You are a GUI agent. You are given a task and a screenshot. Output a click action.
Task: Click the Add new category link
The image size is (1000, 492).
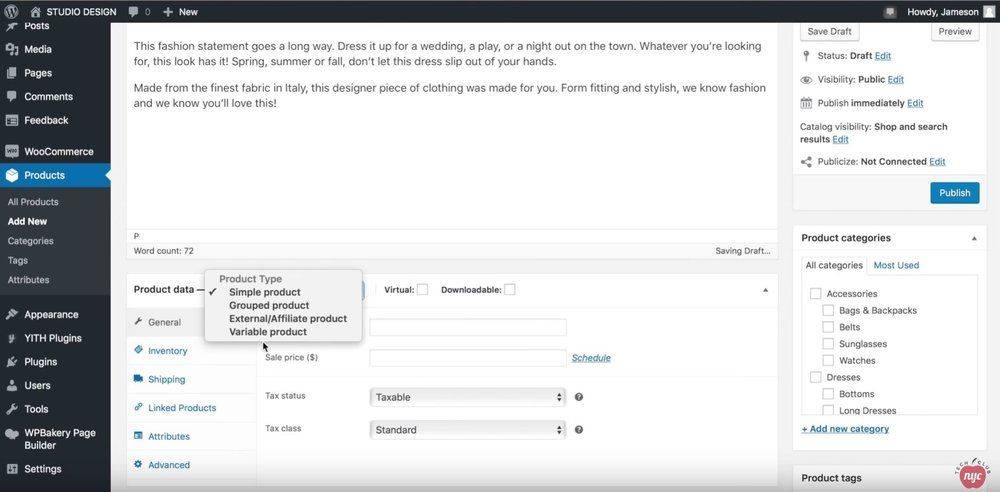[x=845, y=429]
